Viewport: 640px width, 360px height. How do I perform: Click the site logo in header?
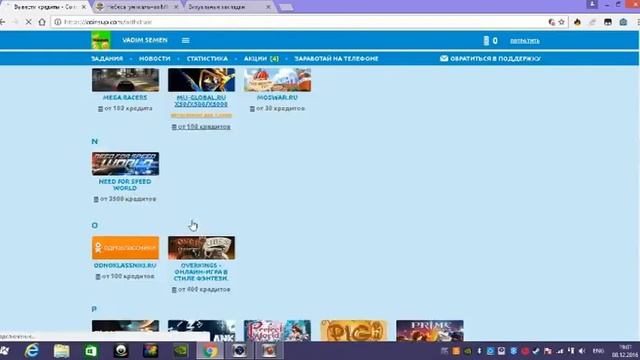(101, 40)
